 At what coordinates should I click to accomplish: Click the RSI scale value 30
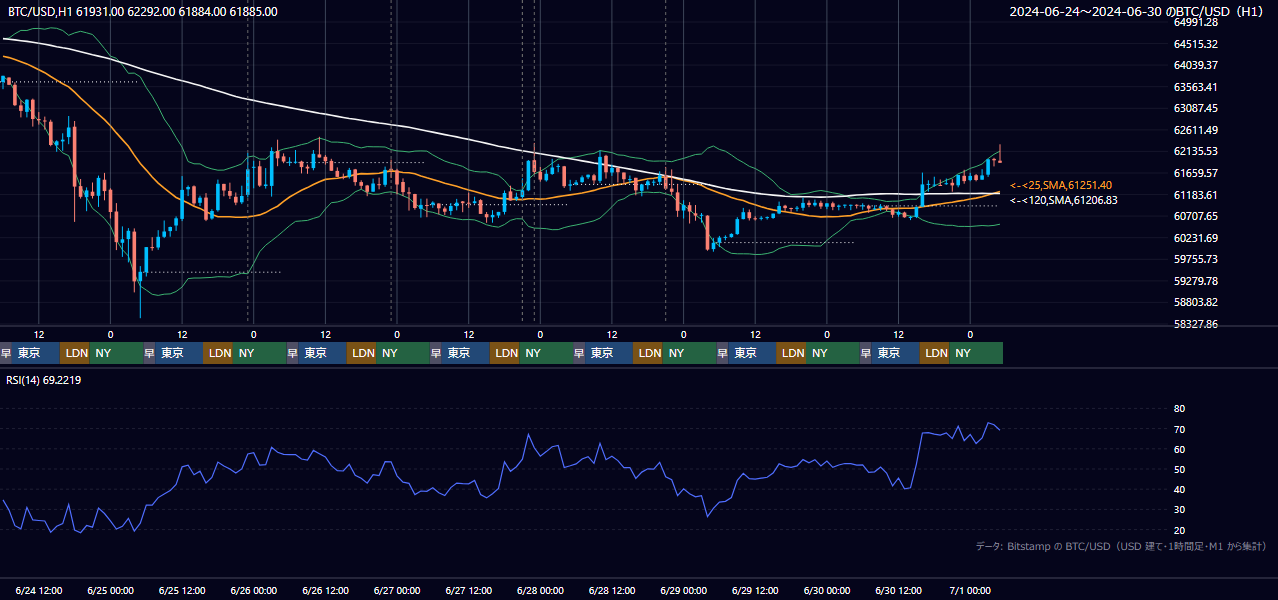(x=1179, y=510)
